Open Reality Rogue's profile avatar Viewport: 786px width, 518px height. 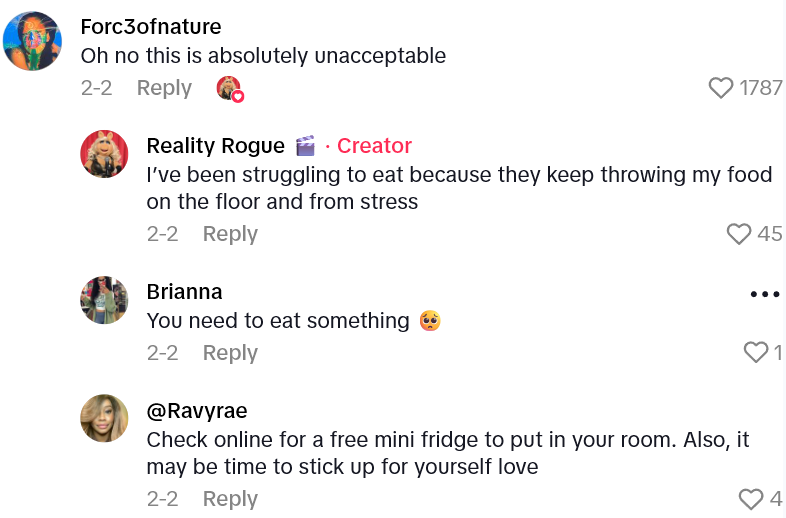104,154
